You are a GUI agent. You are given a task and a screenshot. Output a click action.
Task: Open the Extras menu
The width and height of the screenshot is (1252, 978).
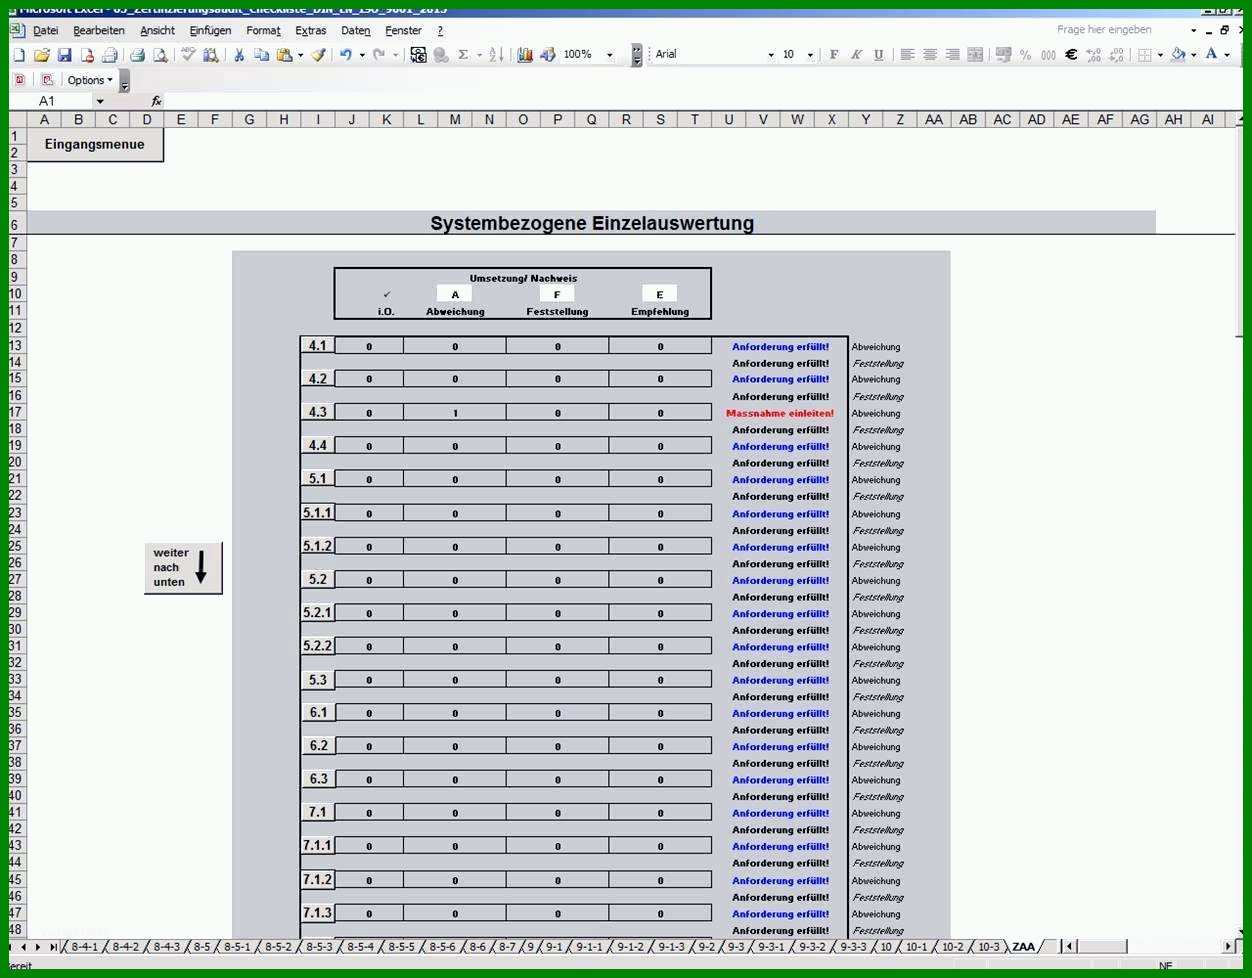[311, 31]
